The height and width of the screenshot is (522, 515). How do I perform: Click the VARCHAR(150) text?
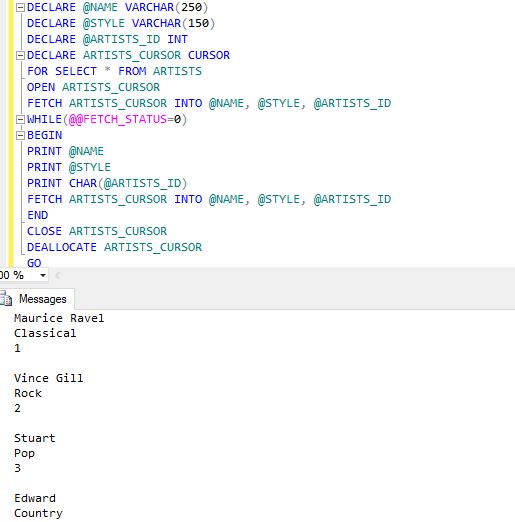coord(173,23)
